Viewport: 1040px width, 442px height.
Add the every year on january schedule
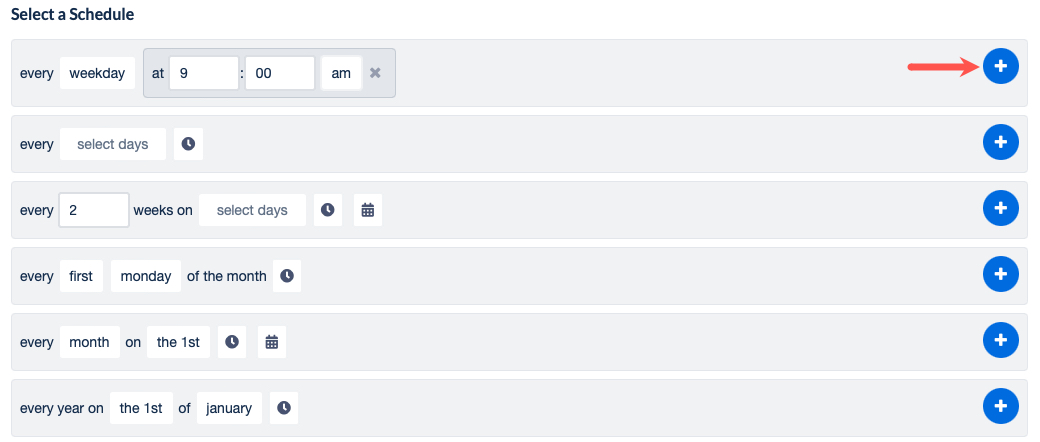coord(1001,406)
